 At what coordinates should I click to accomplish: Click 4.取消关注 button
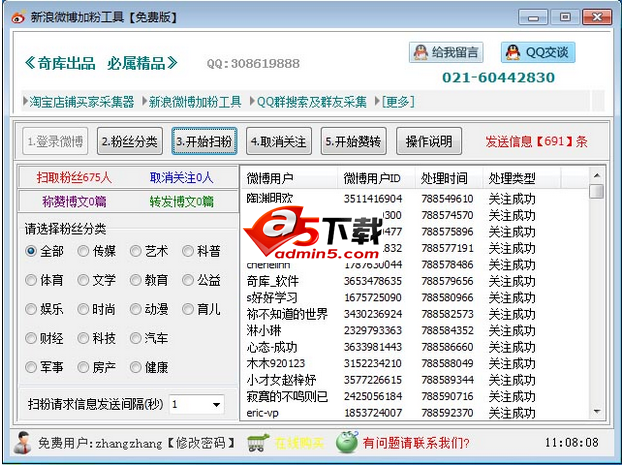coord(279,141)
